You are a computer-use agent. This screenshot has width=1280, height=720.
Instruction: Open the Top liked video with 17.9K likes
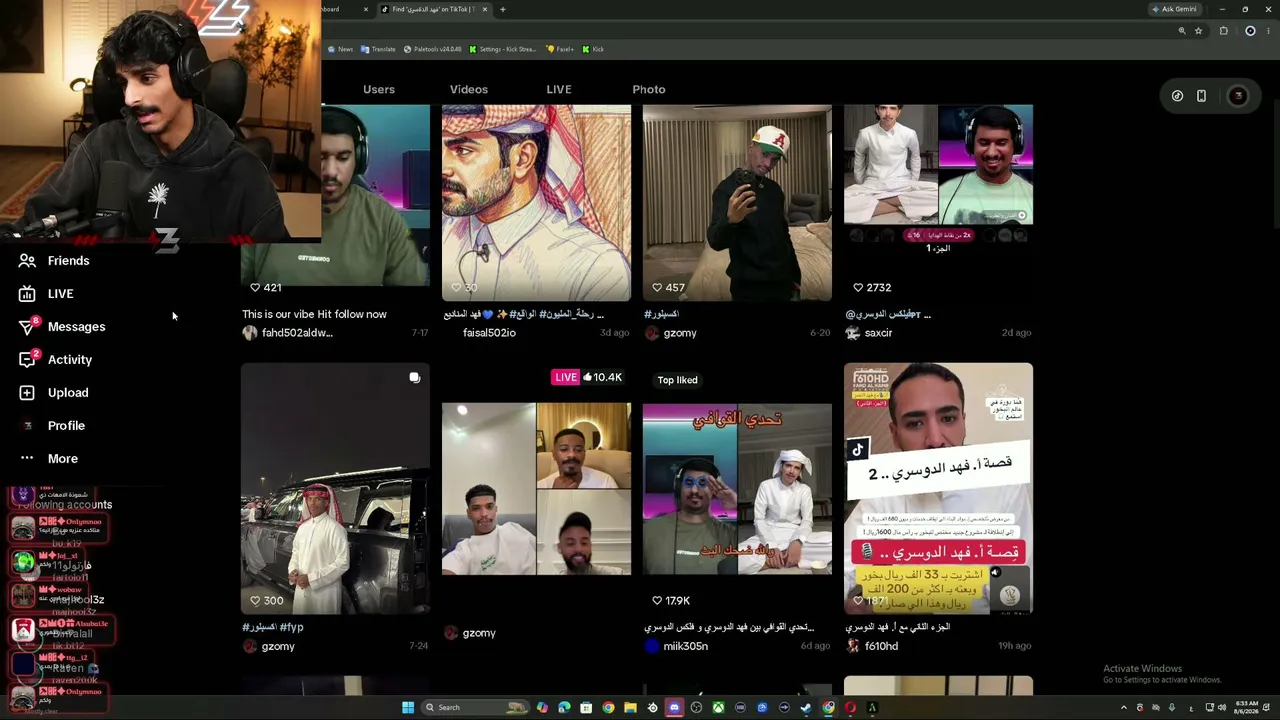click(x=737, y=489)
